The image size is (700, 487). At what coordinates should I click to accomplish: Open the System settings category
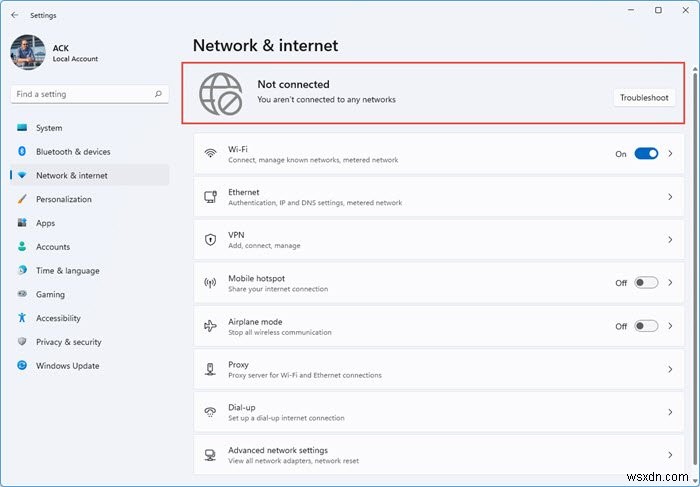pos(49,128)
